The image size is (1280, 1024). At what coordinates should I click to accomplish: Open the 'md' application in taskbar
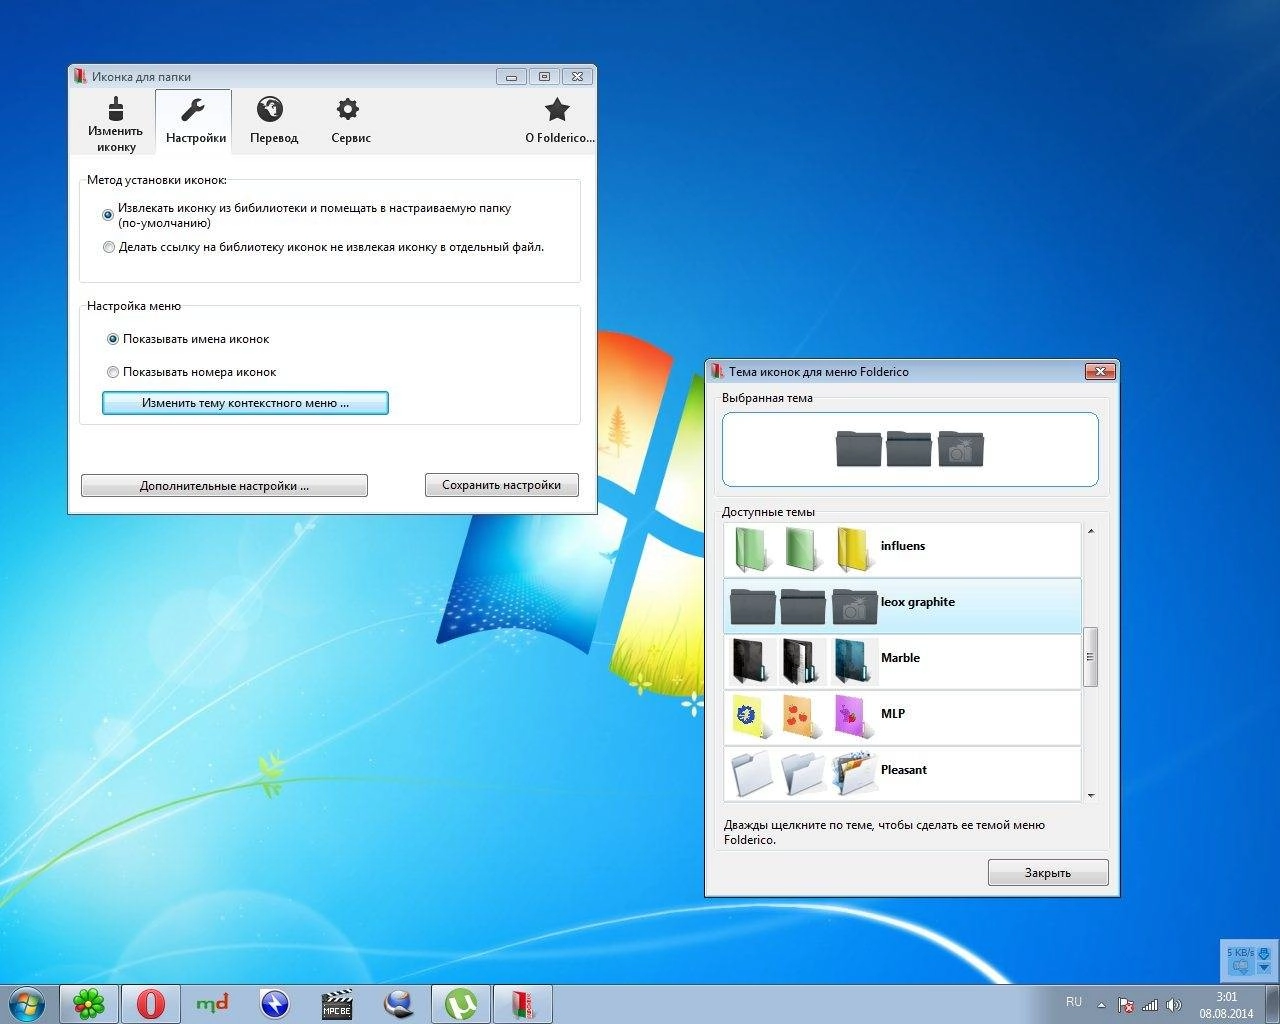(x=212, y=1003)
